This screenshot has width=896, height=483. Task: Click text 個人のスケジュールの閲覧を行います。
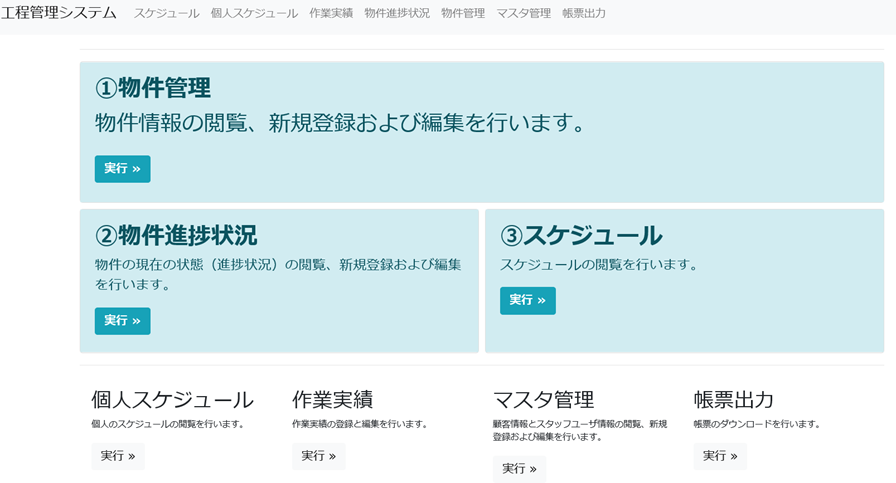[168, 424]
